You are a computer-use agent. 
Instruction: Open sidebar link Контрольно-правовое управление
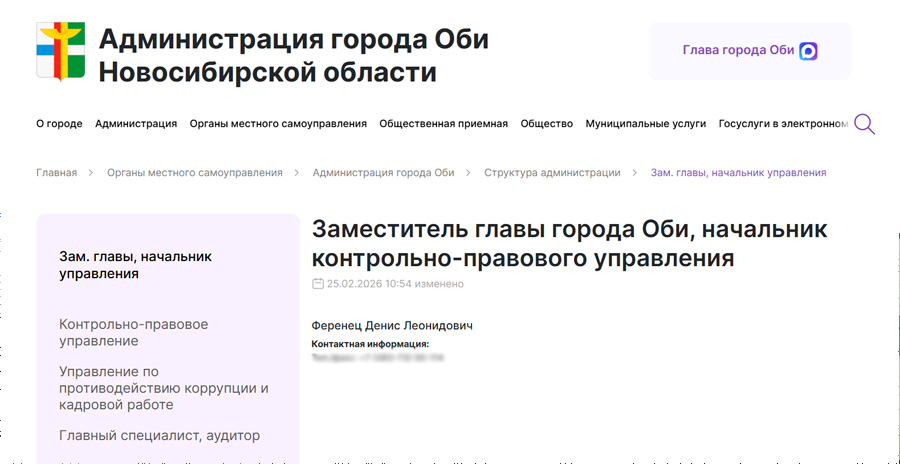tap(134, 332)
